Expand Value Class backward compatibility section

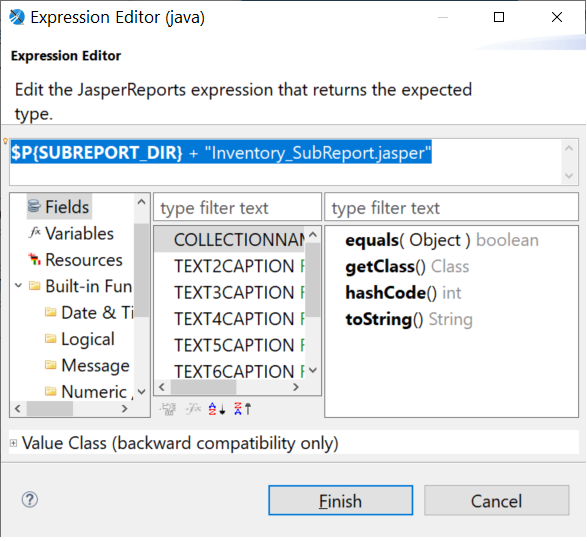point(13,443)
